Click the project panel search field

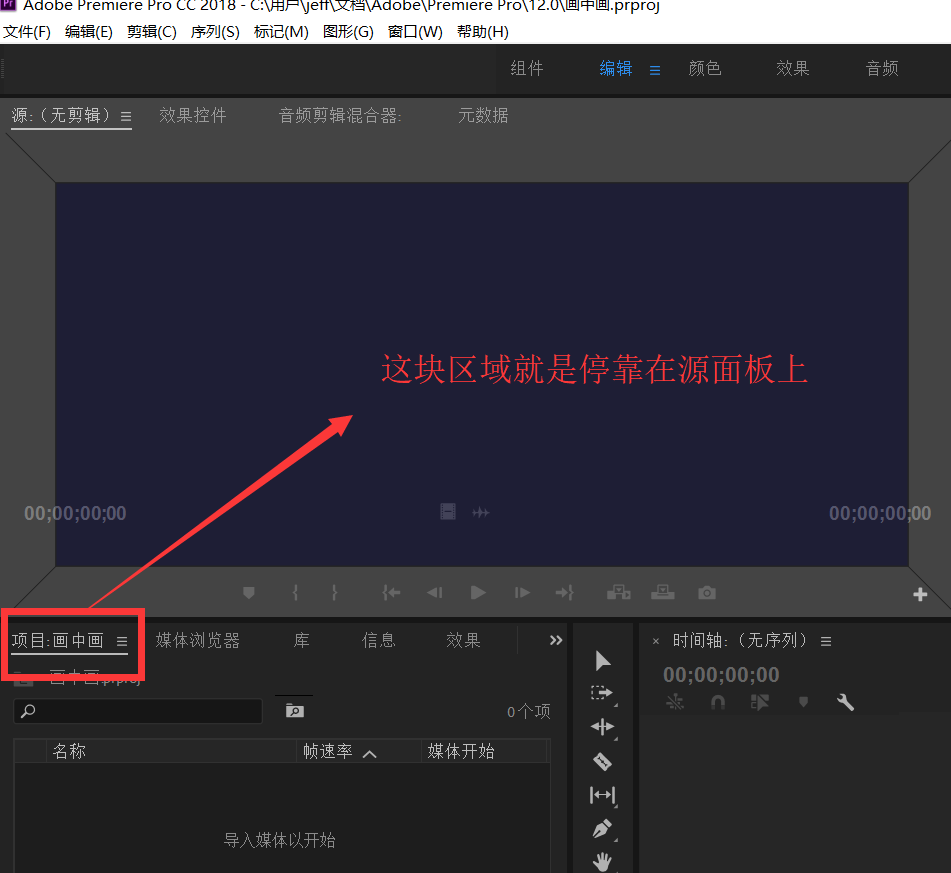(x=137, y=710)
